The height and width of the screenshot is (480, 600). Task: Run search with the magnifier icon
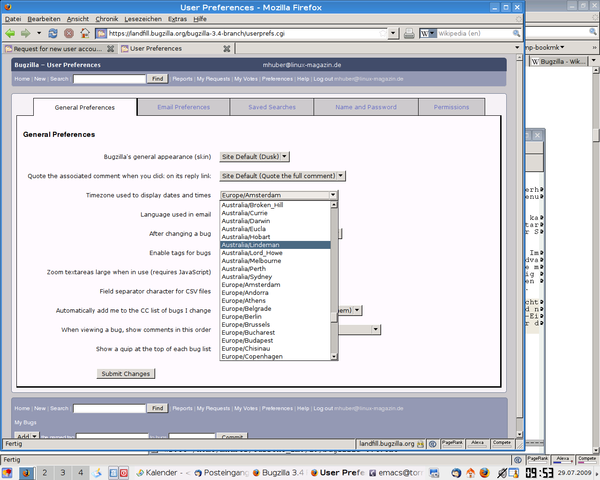(516, 33)
